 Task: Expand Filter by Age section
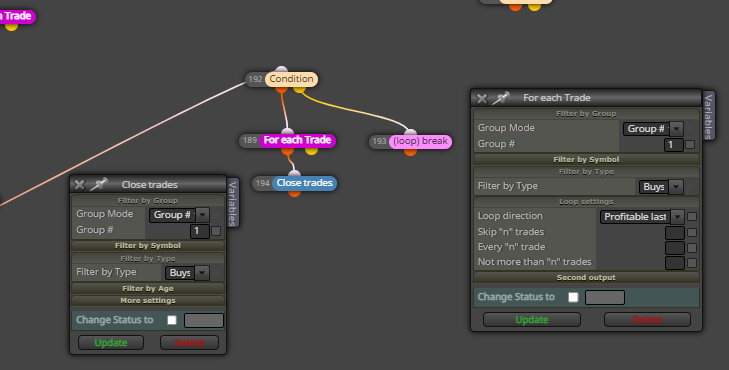click(148, 289)
